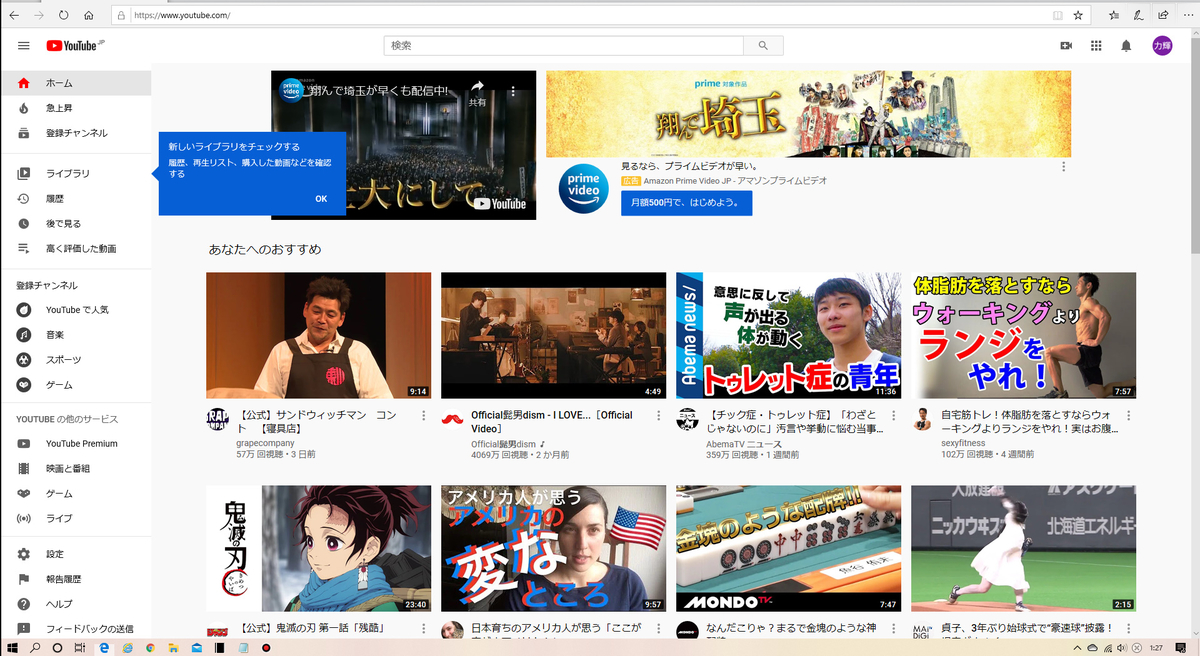The height and width of the screenshot is (656, 1200).
Task: Open your profile avatar menu
Action: (x=1163, y=45)
